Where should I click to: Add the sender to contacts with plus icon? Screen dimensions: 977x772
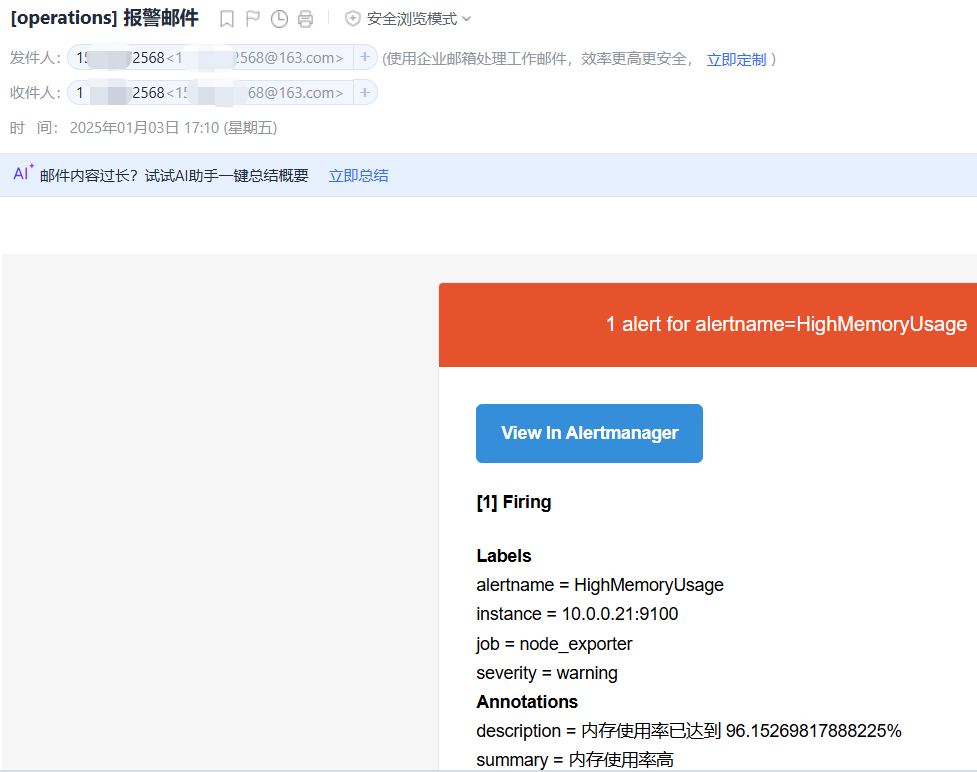(365, 58)
